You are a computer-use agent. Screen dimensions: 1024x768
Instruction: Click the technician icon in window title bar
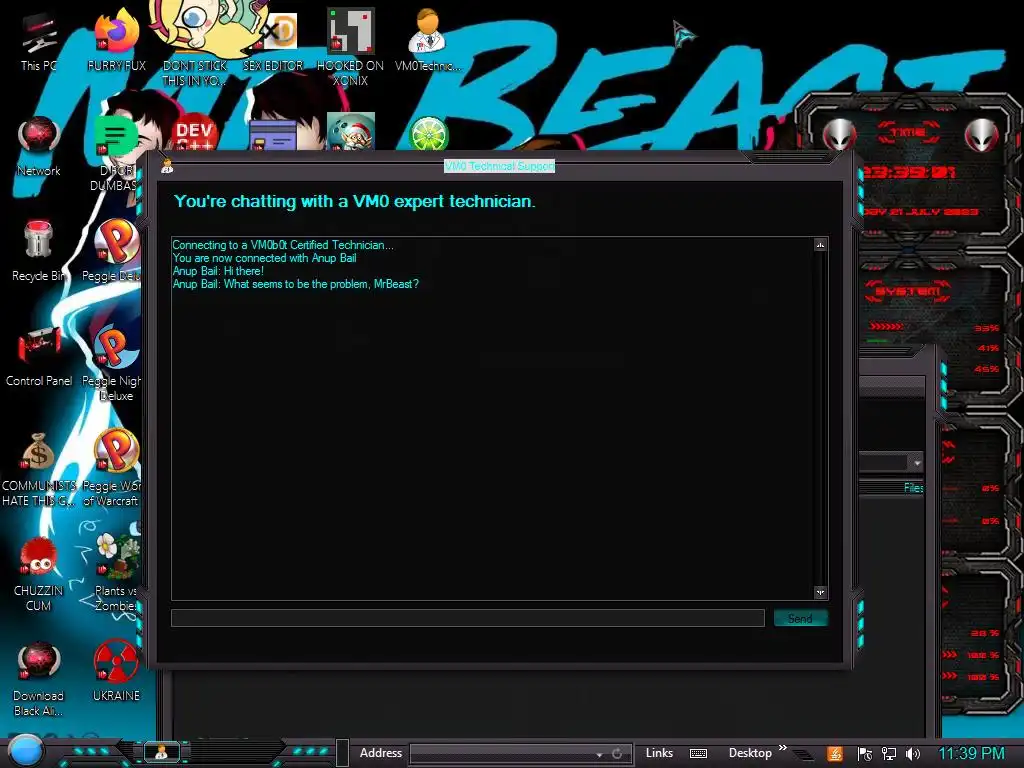pyautogui.click(x=167, y=167)
